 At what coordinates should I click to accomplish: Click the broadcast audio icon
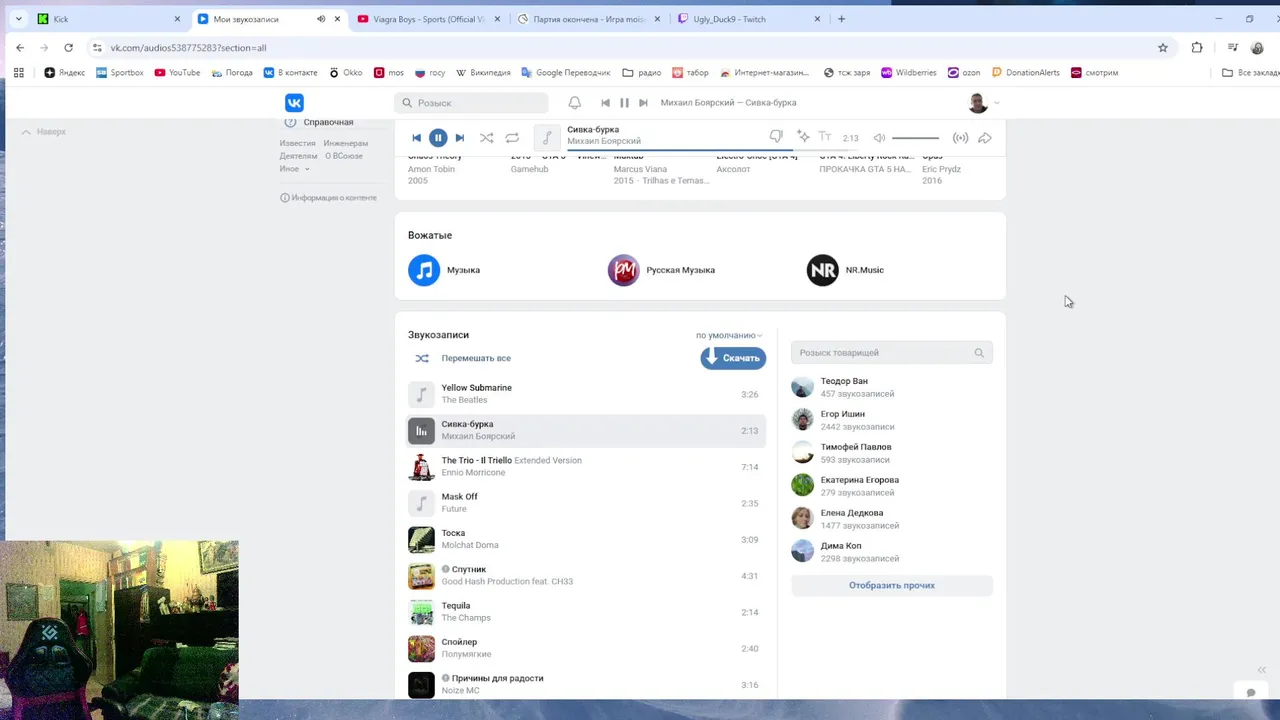point(960,138)
